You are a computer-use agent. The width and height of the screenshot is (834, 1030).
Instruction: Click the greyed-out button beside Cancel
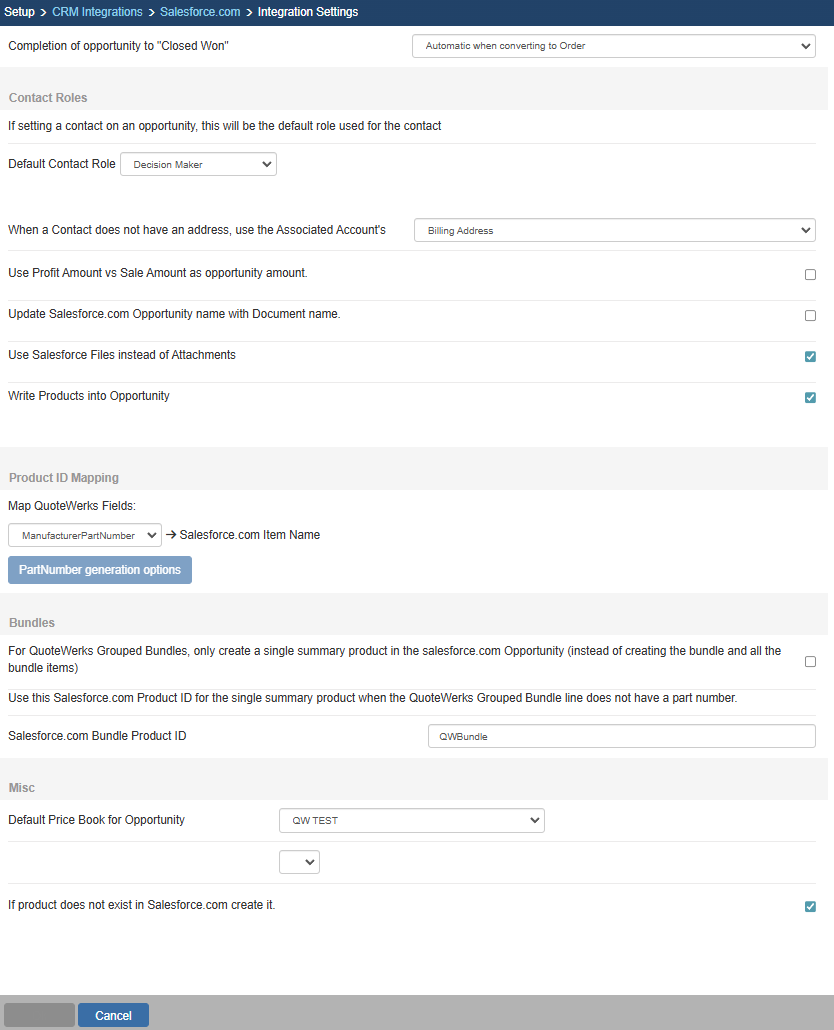pos(40,1015)
